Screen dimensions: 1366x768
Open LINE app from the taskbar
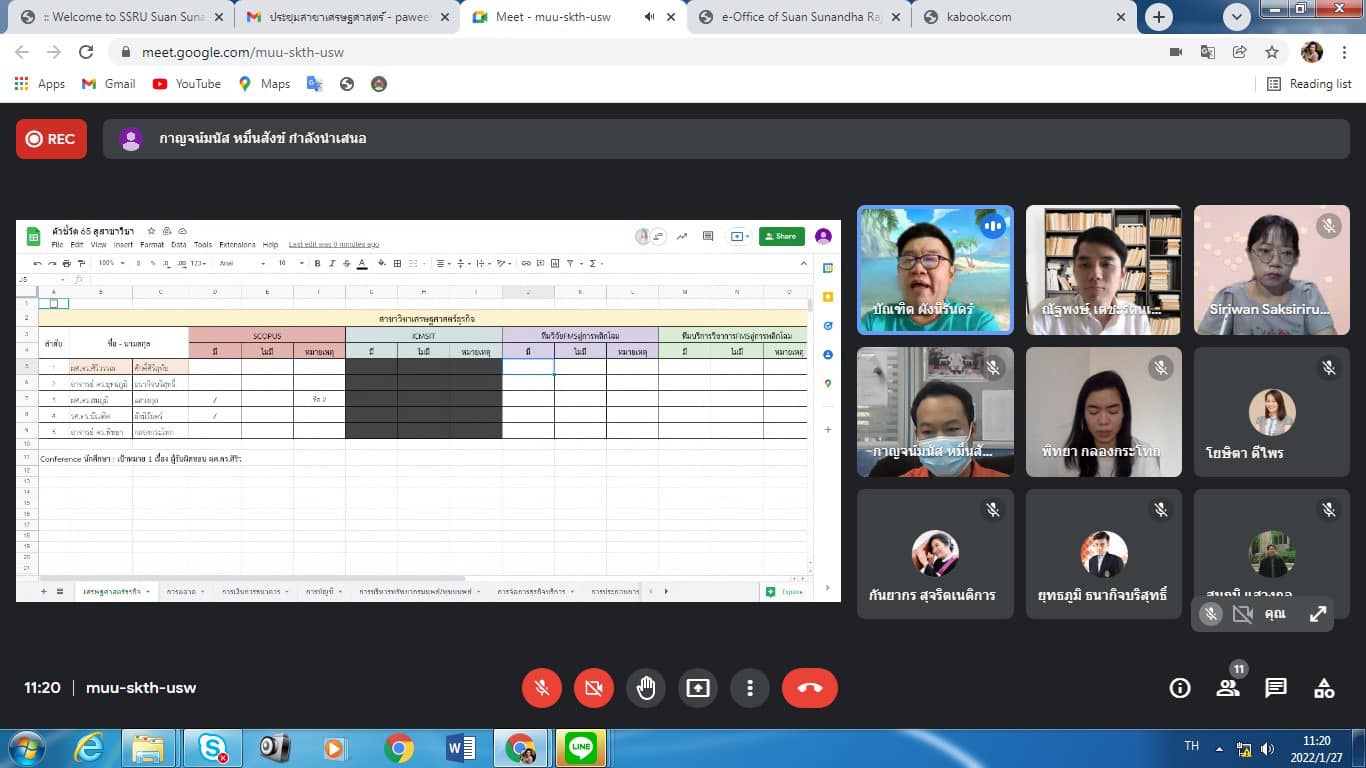(x=580, y=747)
